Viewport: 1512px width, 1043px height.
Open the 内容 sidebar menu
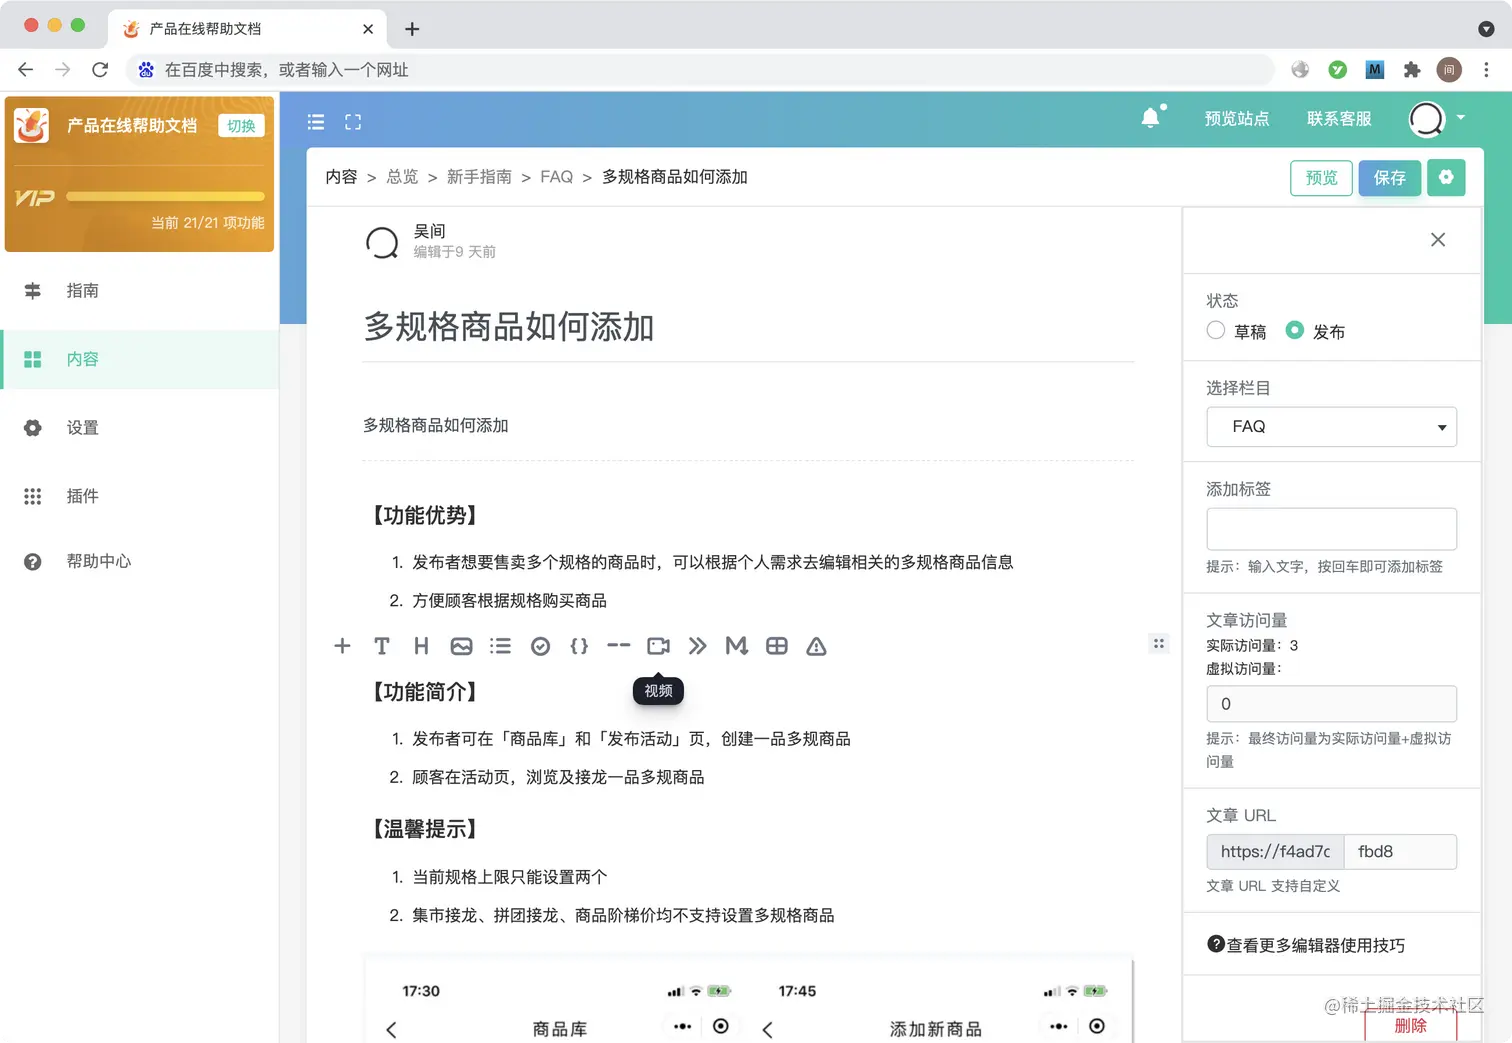(x=140, y=359)
